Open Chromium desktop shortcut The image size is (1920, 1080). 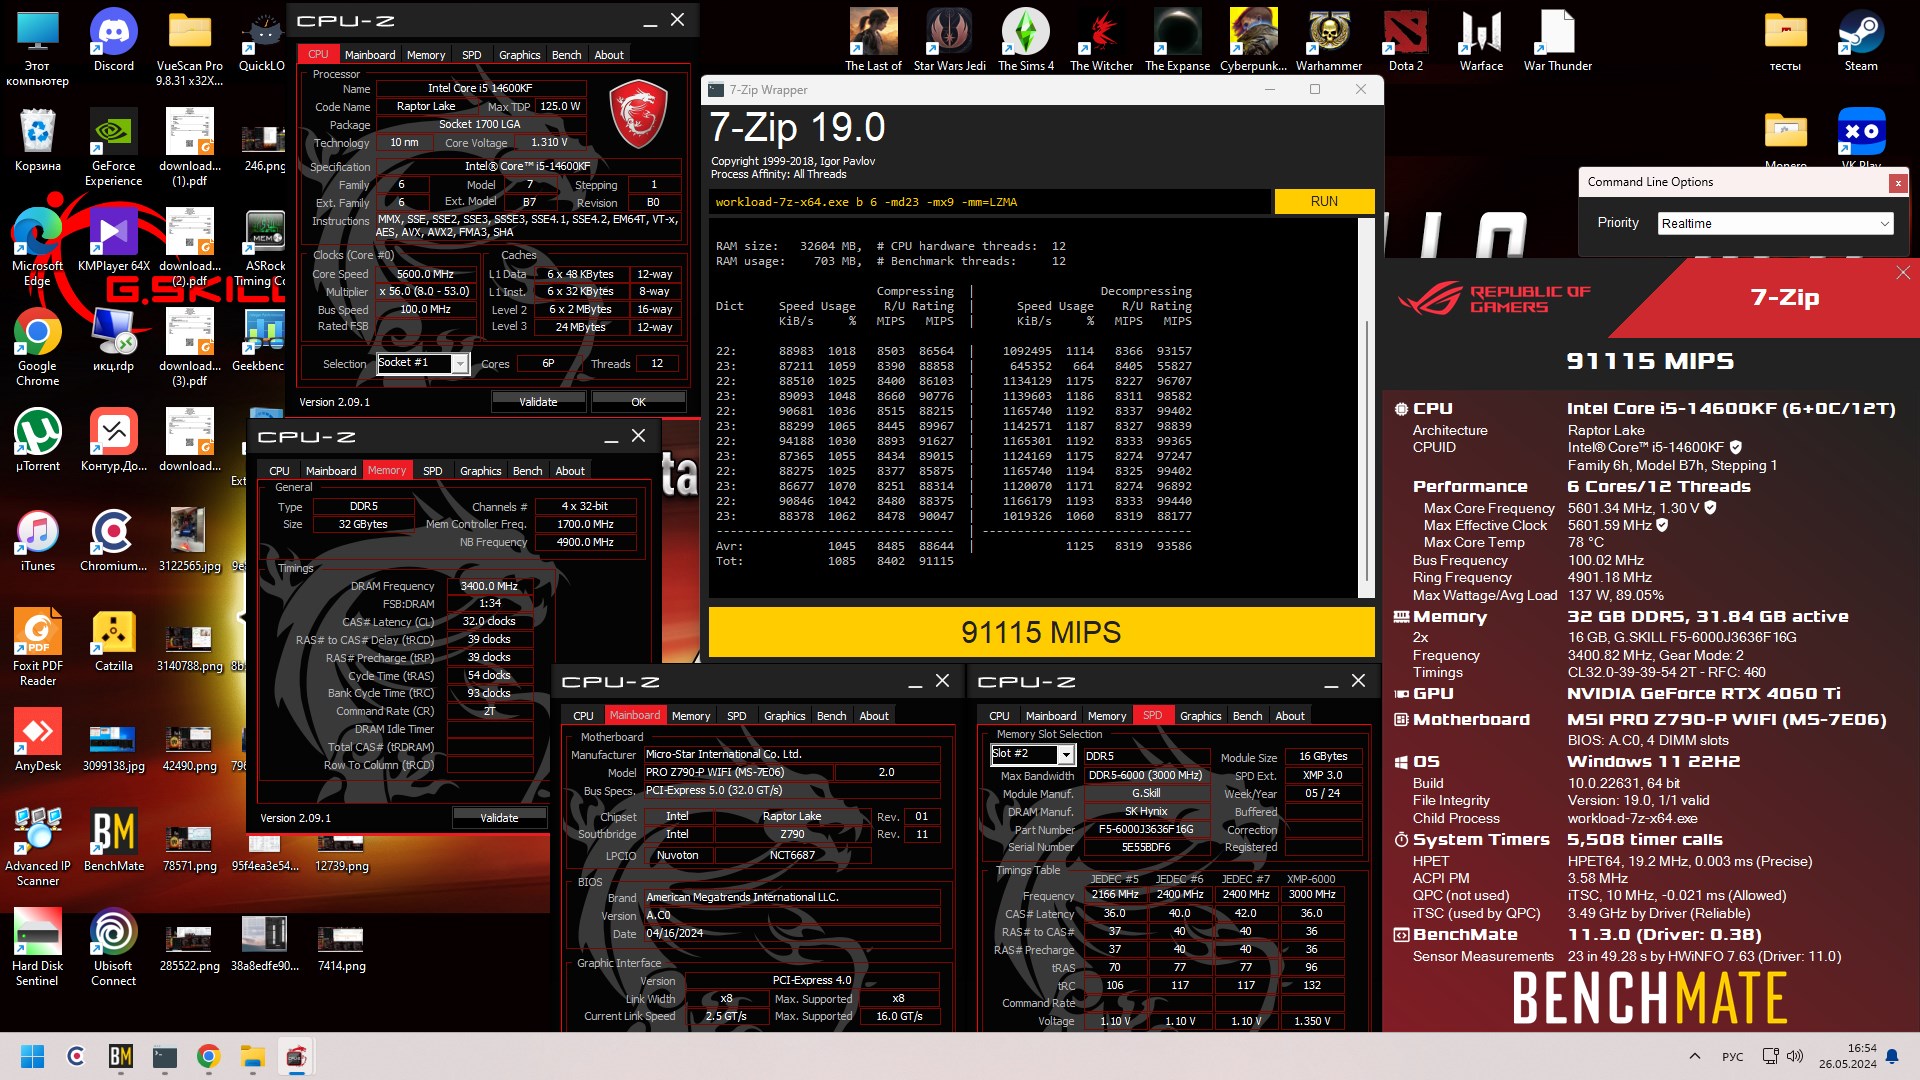click(x=113, y=540)
